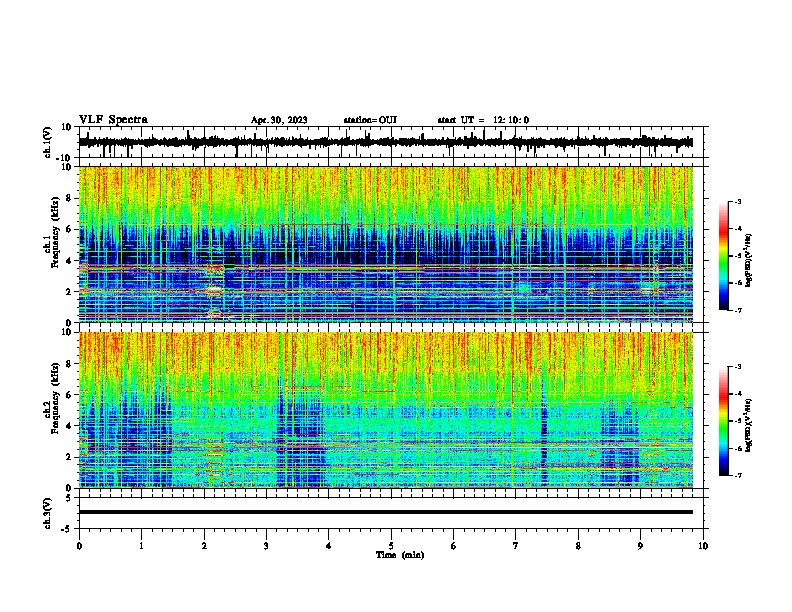The height and width of the screenshot is (612, 792).
Task: Click the ch.1 color bar log(PSD) unit label
Action: 749,261
